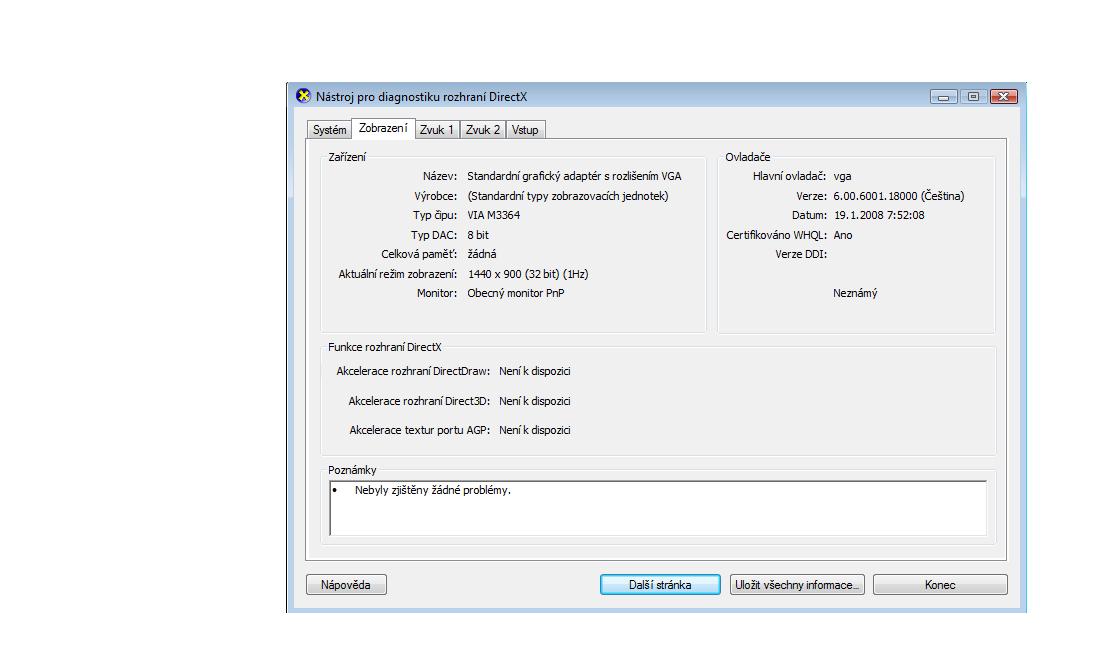Click the Další stránka button
The width and height of the screenshot is (1119, 668).
[x=660, y=584]
